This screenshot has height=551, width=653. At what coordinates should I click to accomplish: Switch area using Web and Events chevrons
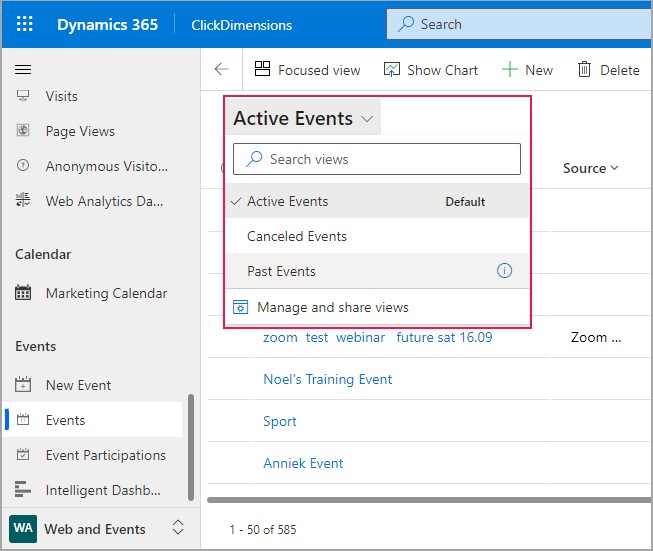pos(178,527)
